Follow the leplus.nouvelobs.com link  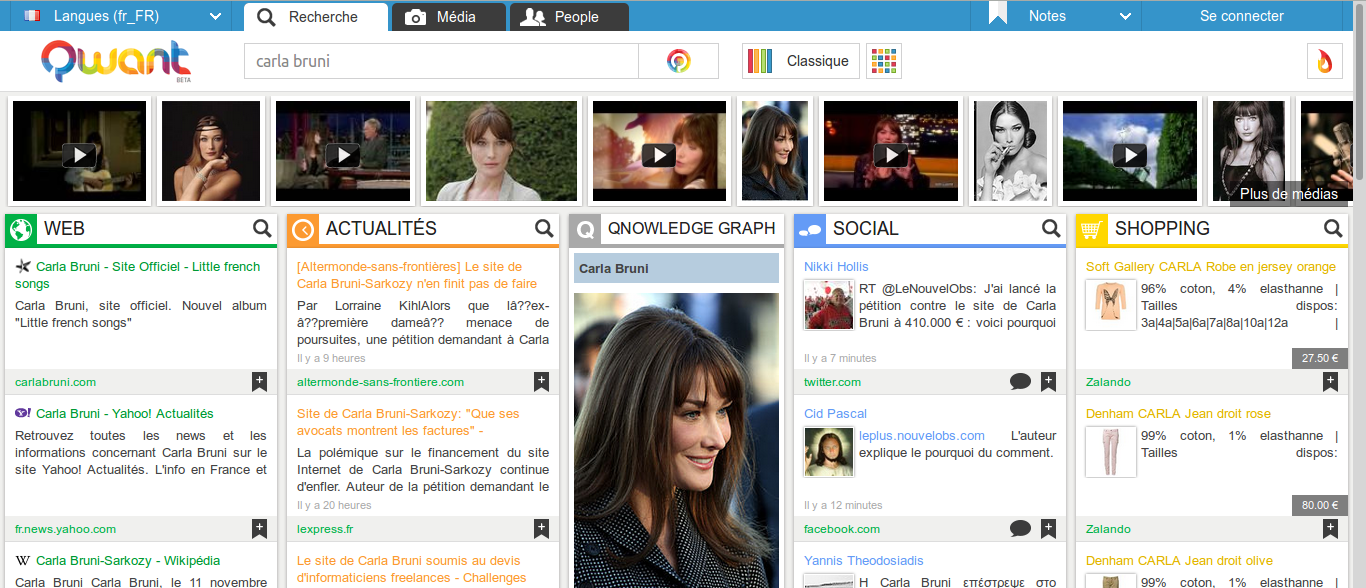point(922,435)
